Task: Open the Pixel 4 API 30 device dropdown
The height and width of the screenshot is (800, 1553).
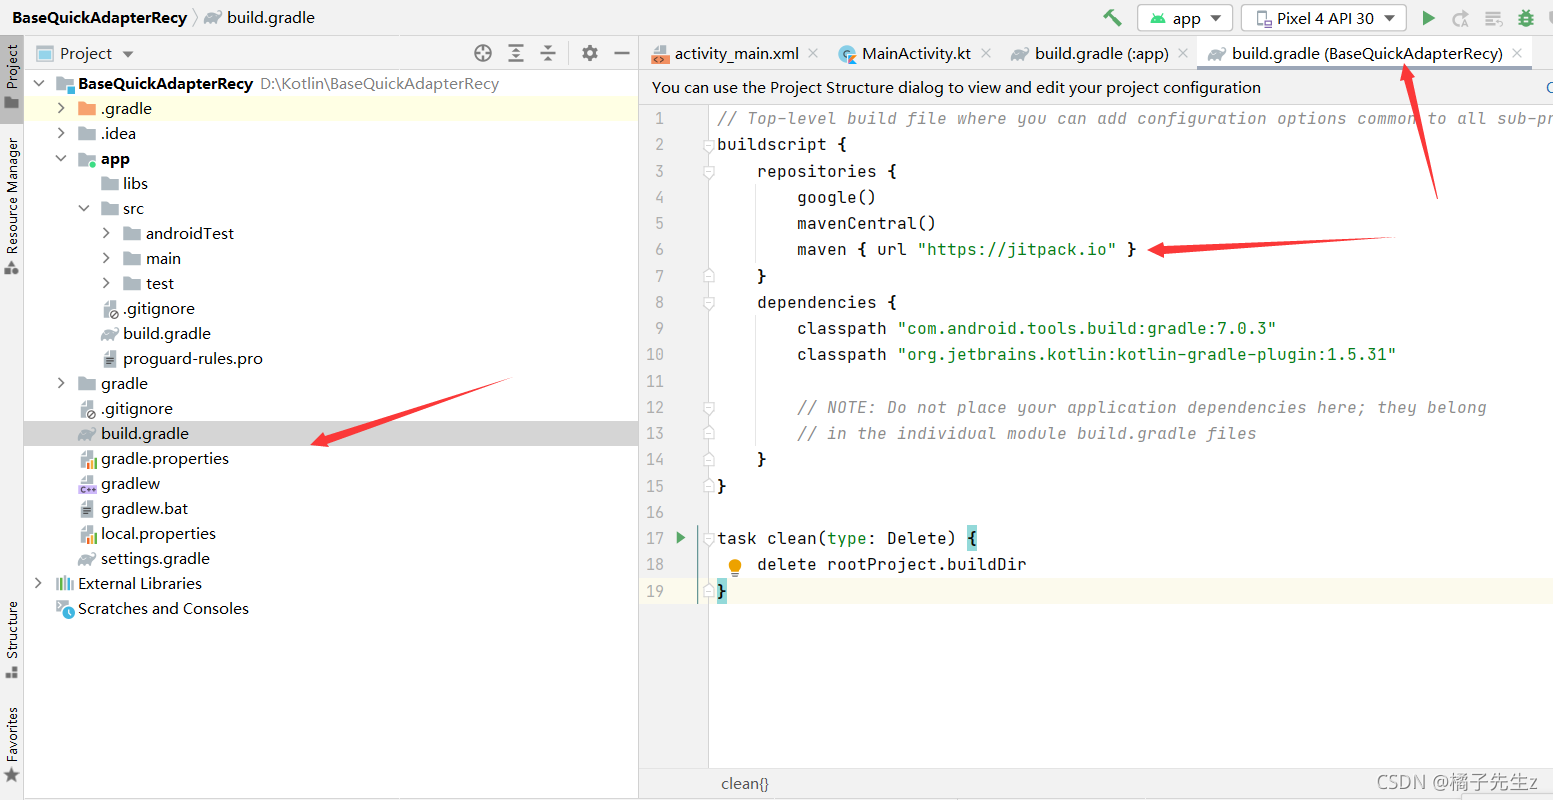Action: pyautogui.click(x=1324, y=18)
